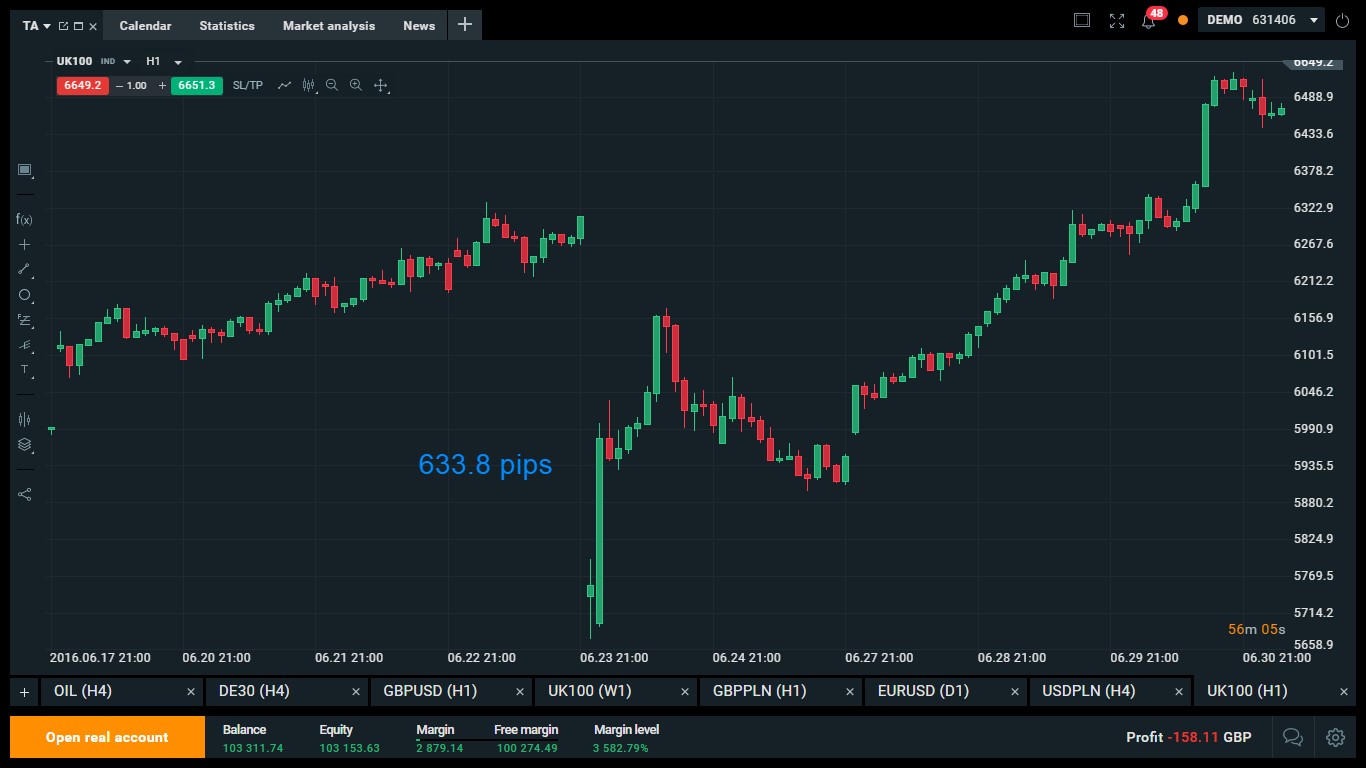Open the notifications bell with 48 badge
The height and width of the screenshot is (768, 1366).
pyautogui.click(x=1149, y=21)
